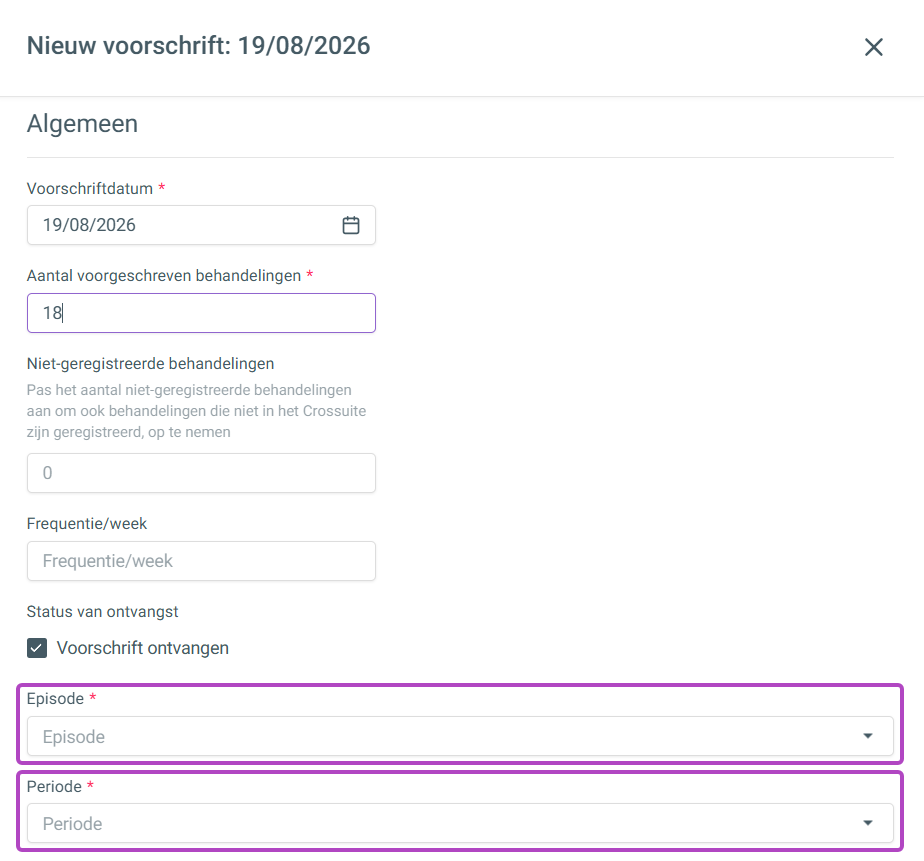The width and height of the screenshot is (924, 861).
Task: Click the Periode field label
Action: coord(54,787)
